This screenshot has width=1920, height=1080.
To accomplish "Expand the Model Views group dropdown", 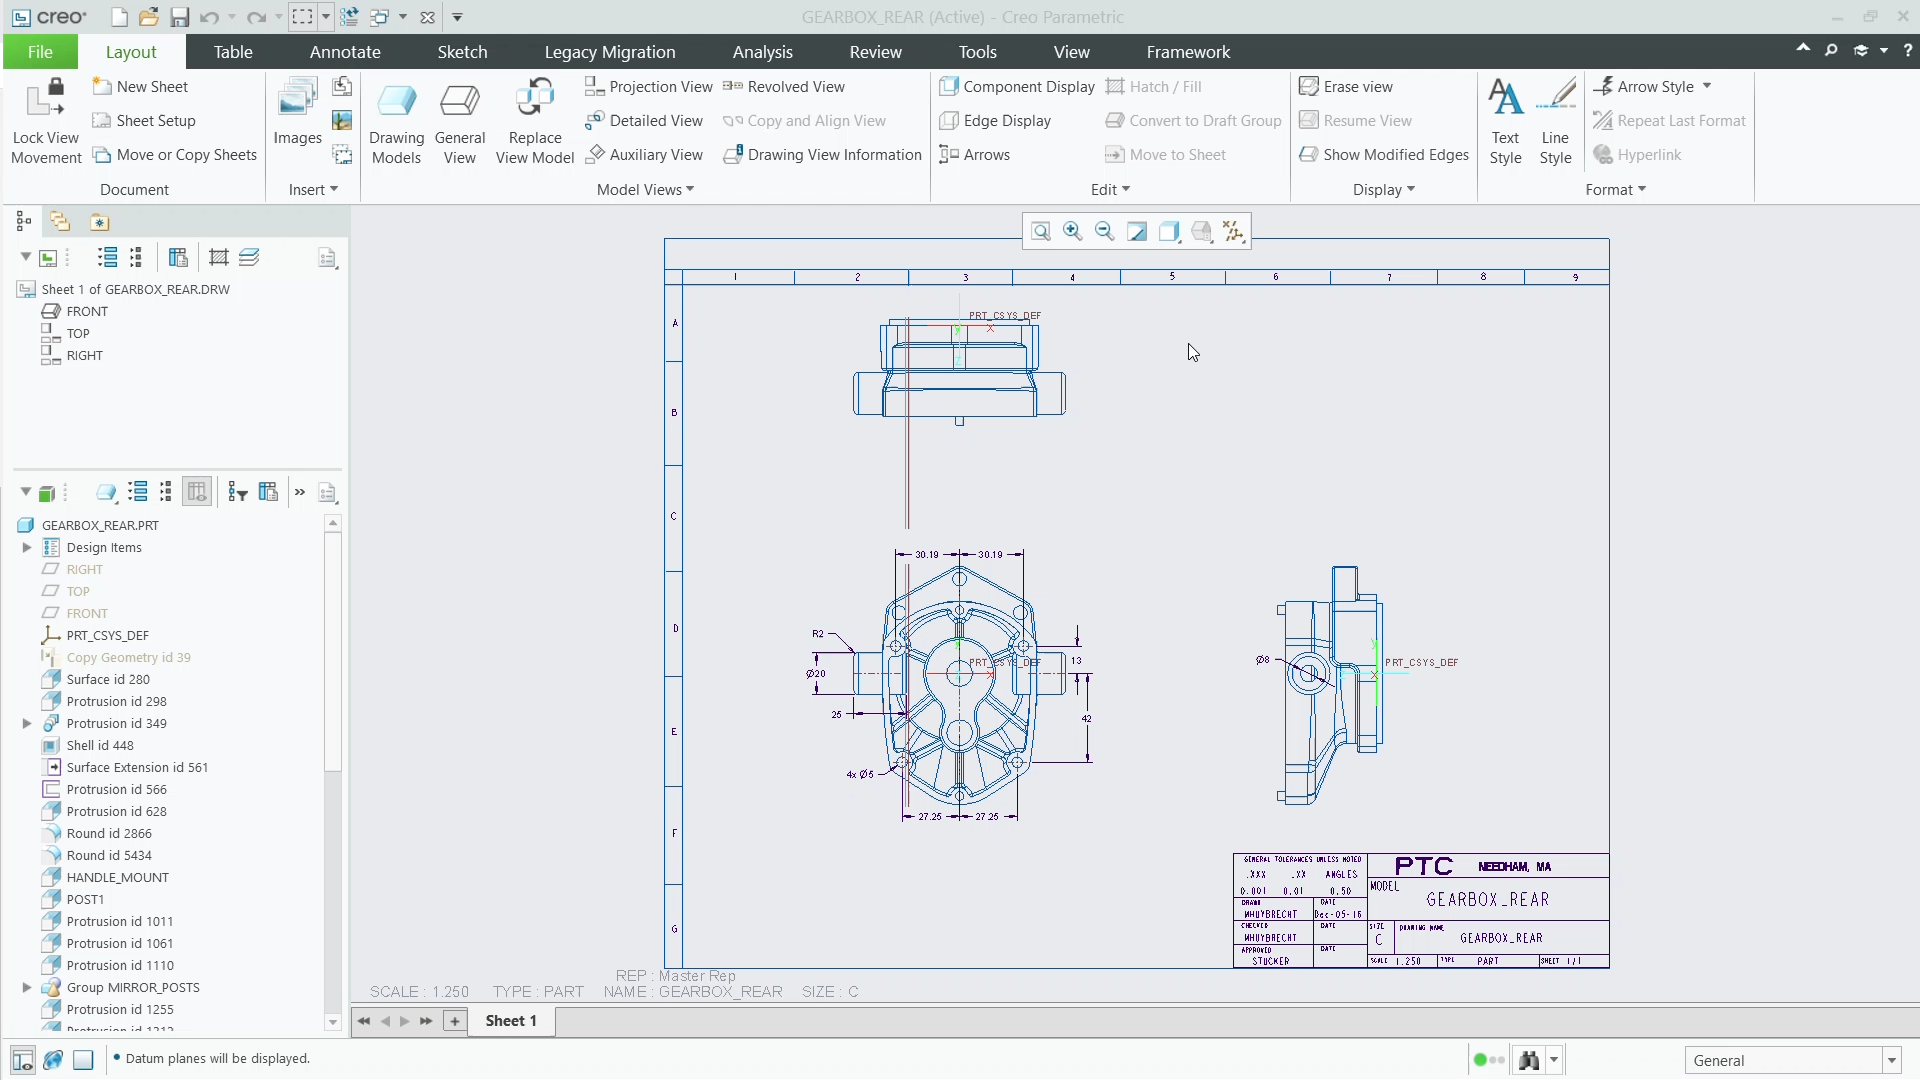I will 645,190.
